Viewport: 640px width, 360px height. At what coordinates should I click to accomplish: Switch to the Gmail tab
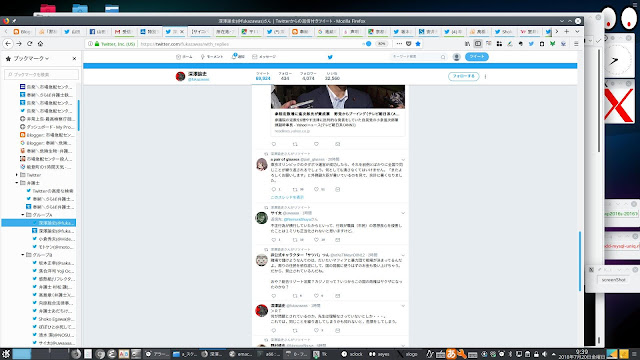point(123,31)
